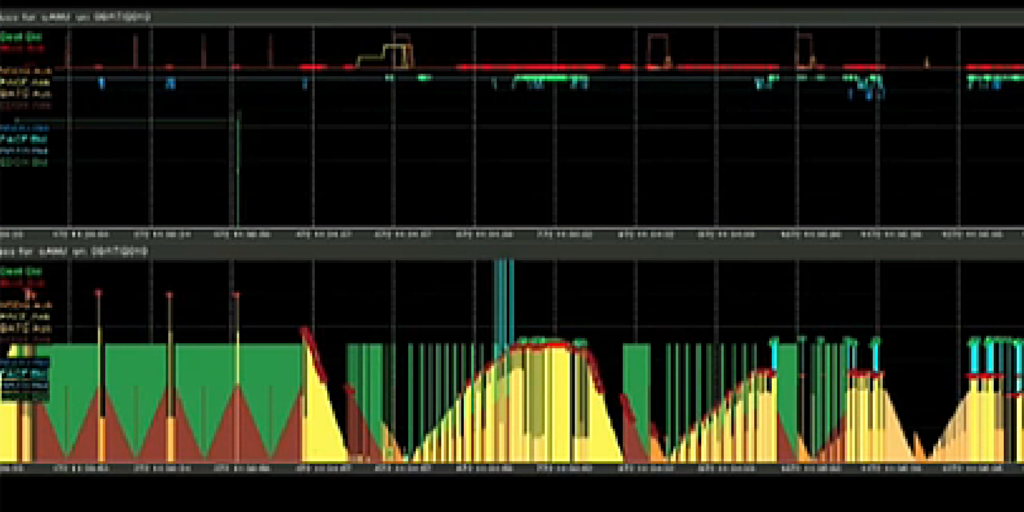Select green first legend entry in bottom chart
The width and height of the screenshot is (1024, 512).
point(14,271)
